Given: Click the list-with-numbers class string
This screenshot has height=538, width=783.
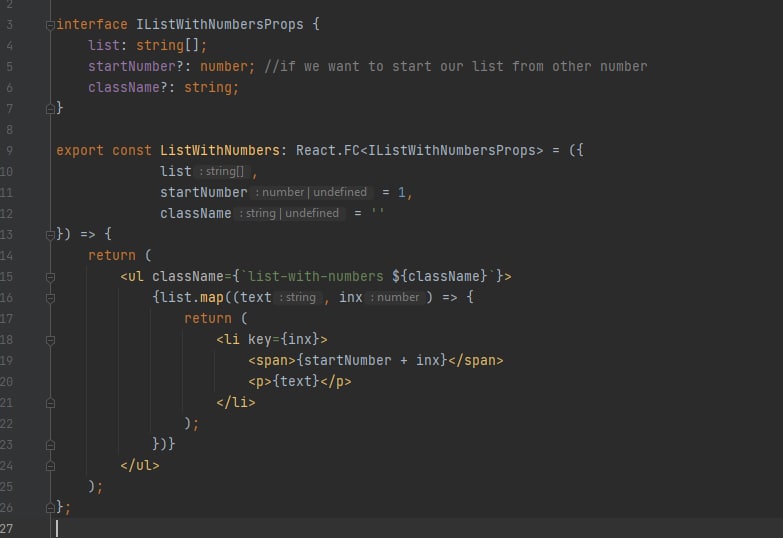Looking at the screenshot, I should tap(316, 276).
